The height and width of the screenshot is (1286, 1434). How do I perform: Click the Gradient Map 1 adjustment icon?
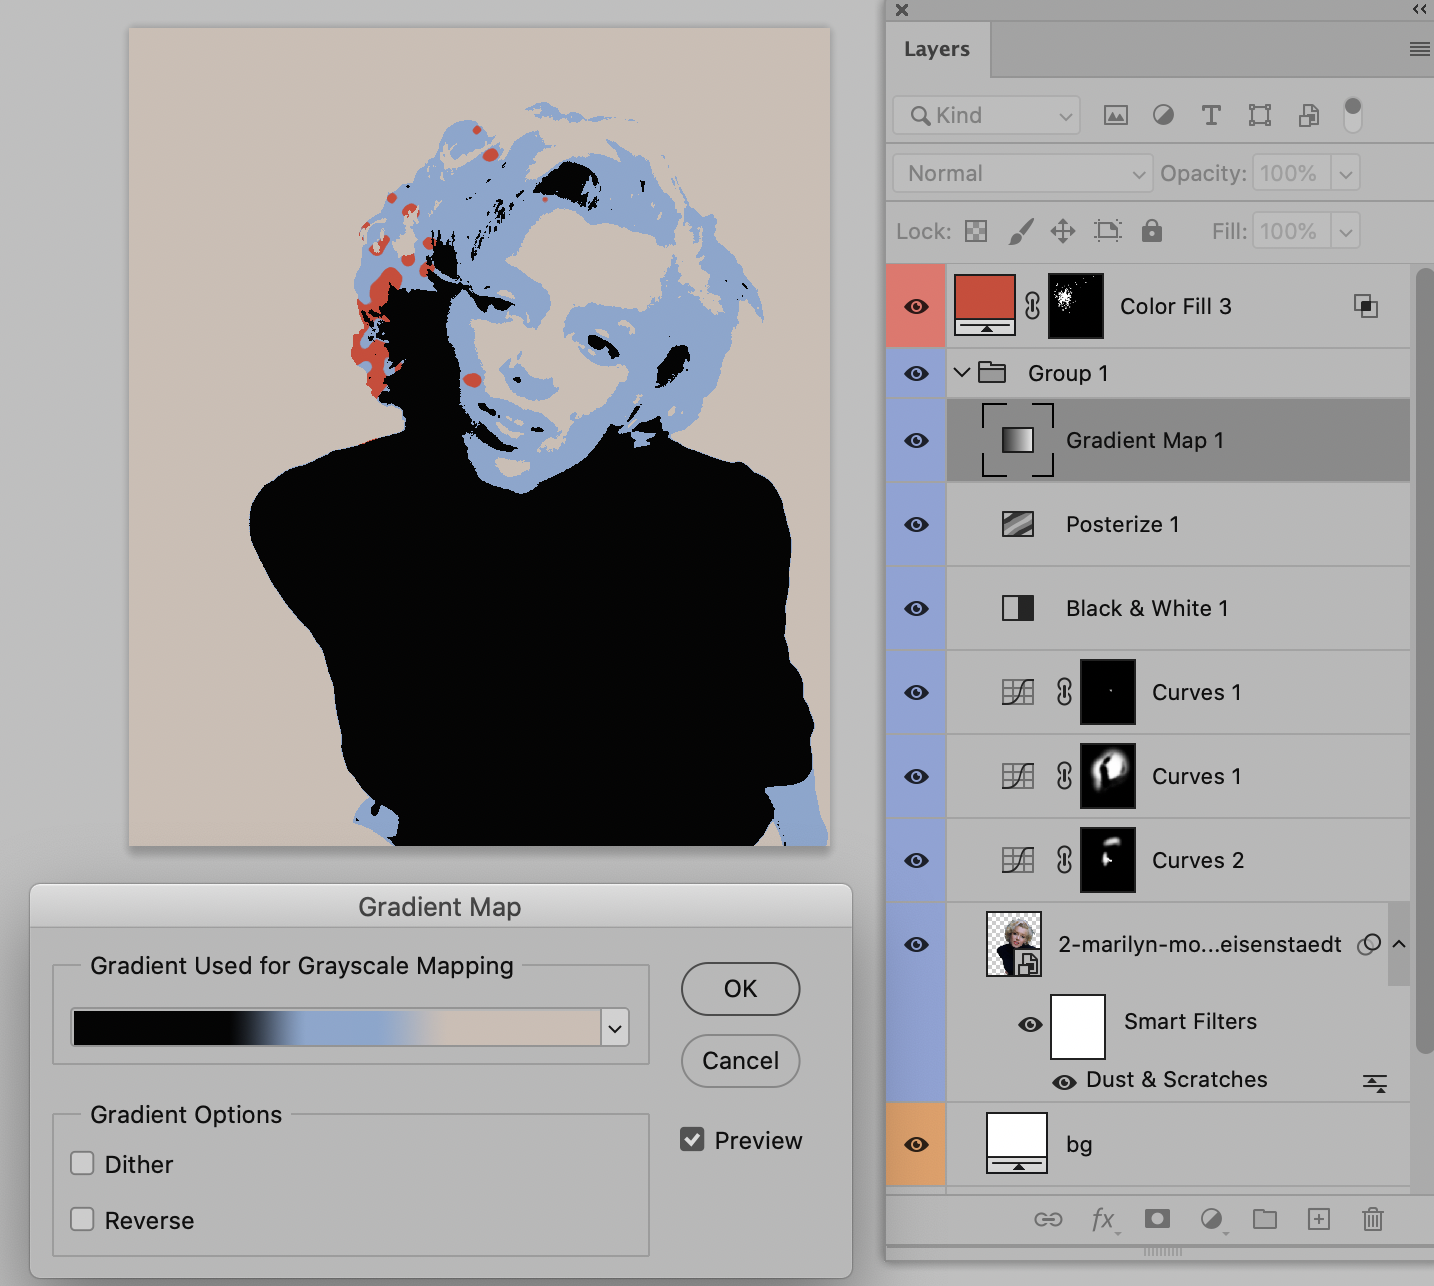(x=1018, y=440)
